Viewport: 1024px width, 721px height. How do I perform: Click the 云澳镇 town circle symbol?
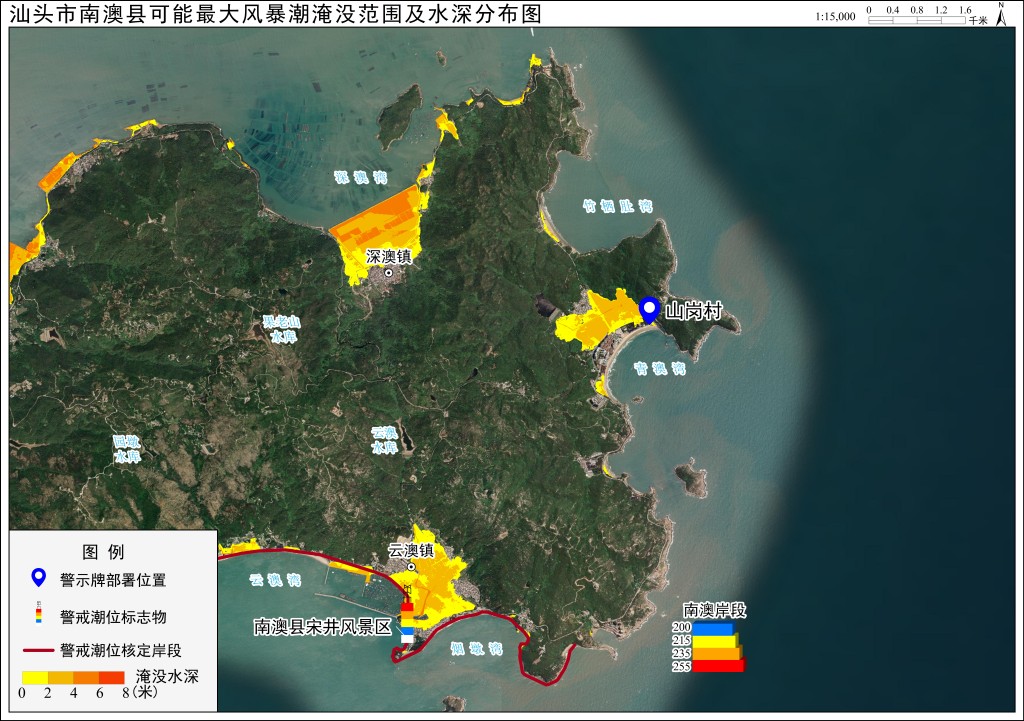tap(411, 567)
